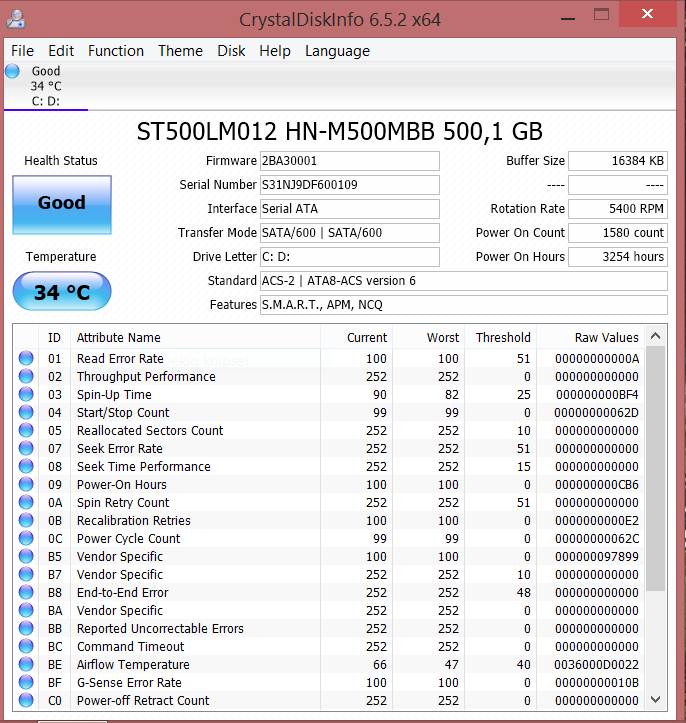Image resolution: width=686 pixels, height=723 pixels.
Task: Minimize the CrystalDiskInfo window
Action: point(568,18)
